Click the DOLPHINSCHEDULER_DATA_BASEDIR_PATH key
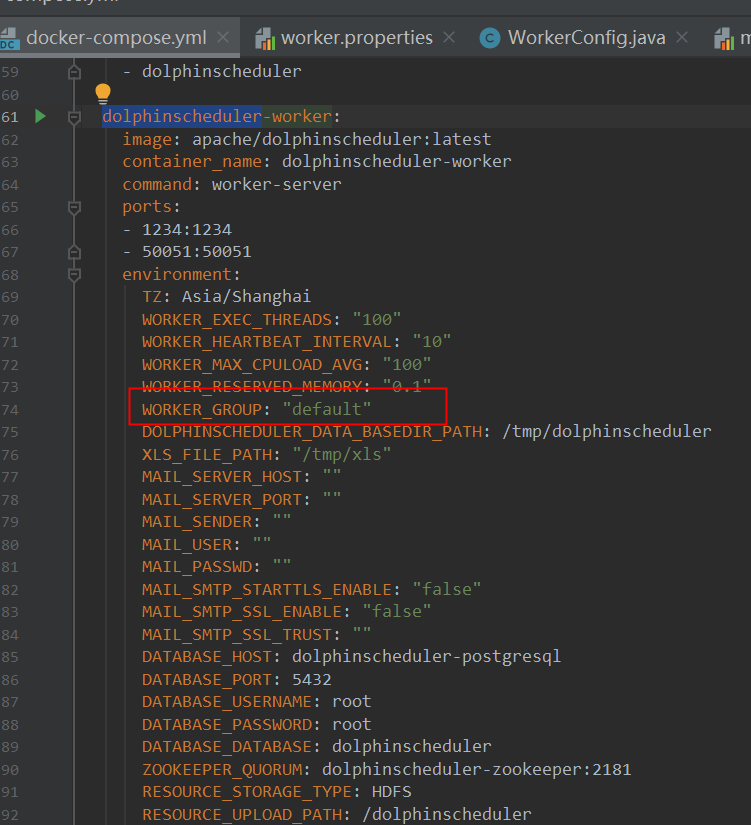The height and width of the screenshot is (825, 751). (x=312, y=432)
